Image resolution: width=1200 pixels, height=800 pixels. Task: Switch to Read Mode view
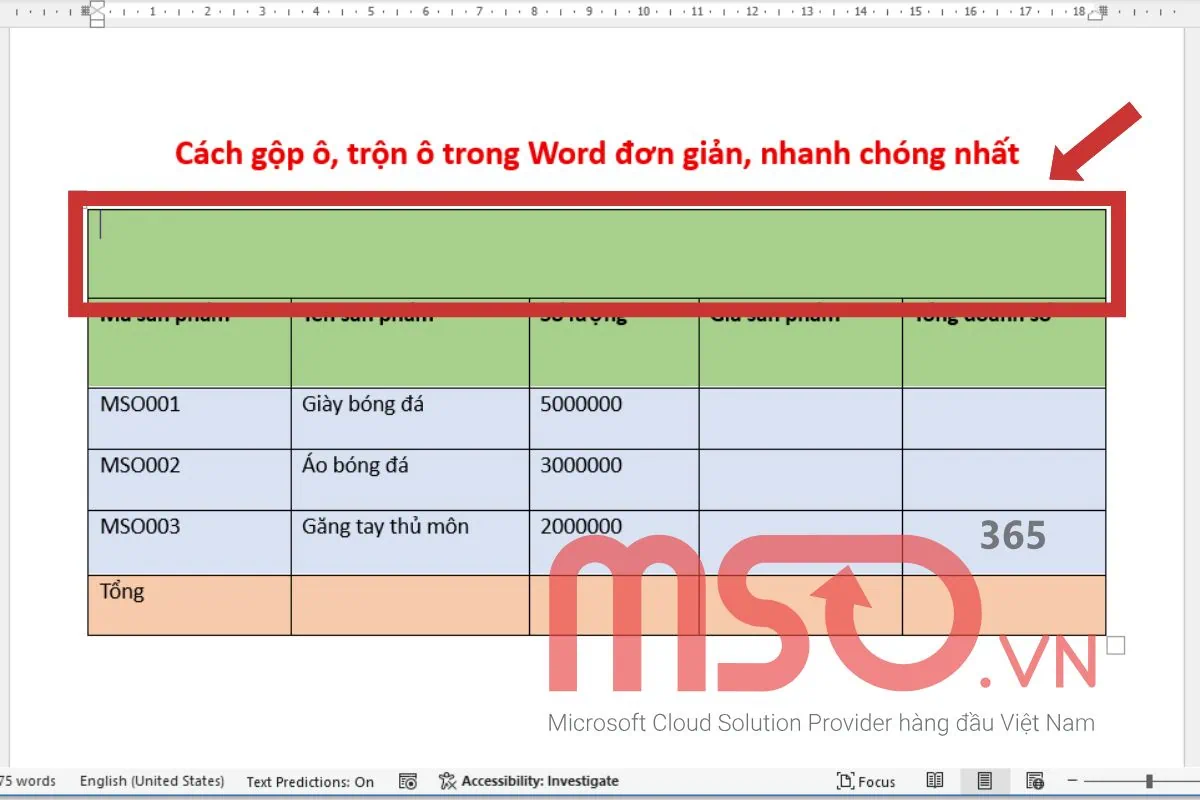[935, 781]
